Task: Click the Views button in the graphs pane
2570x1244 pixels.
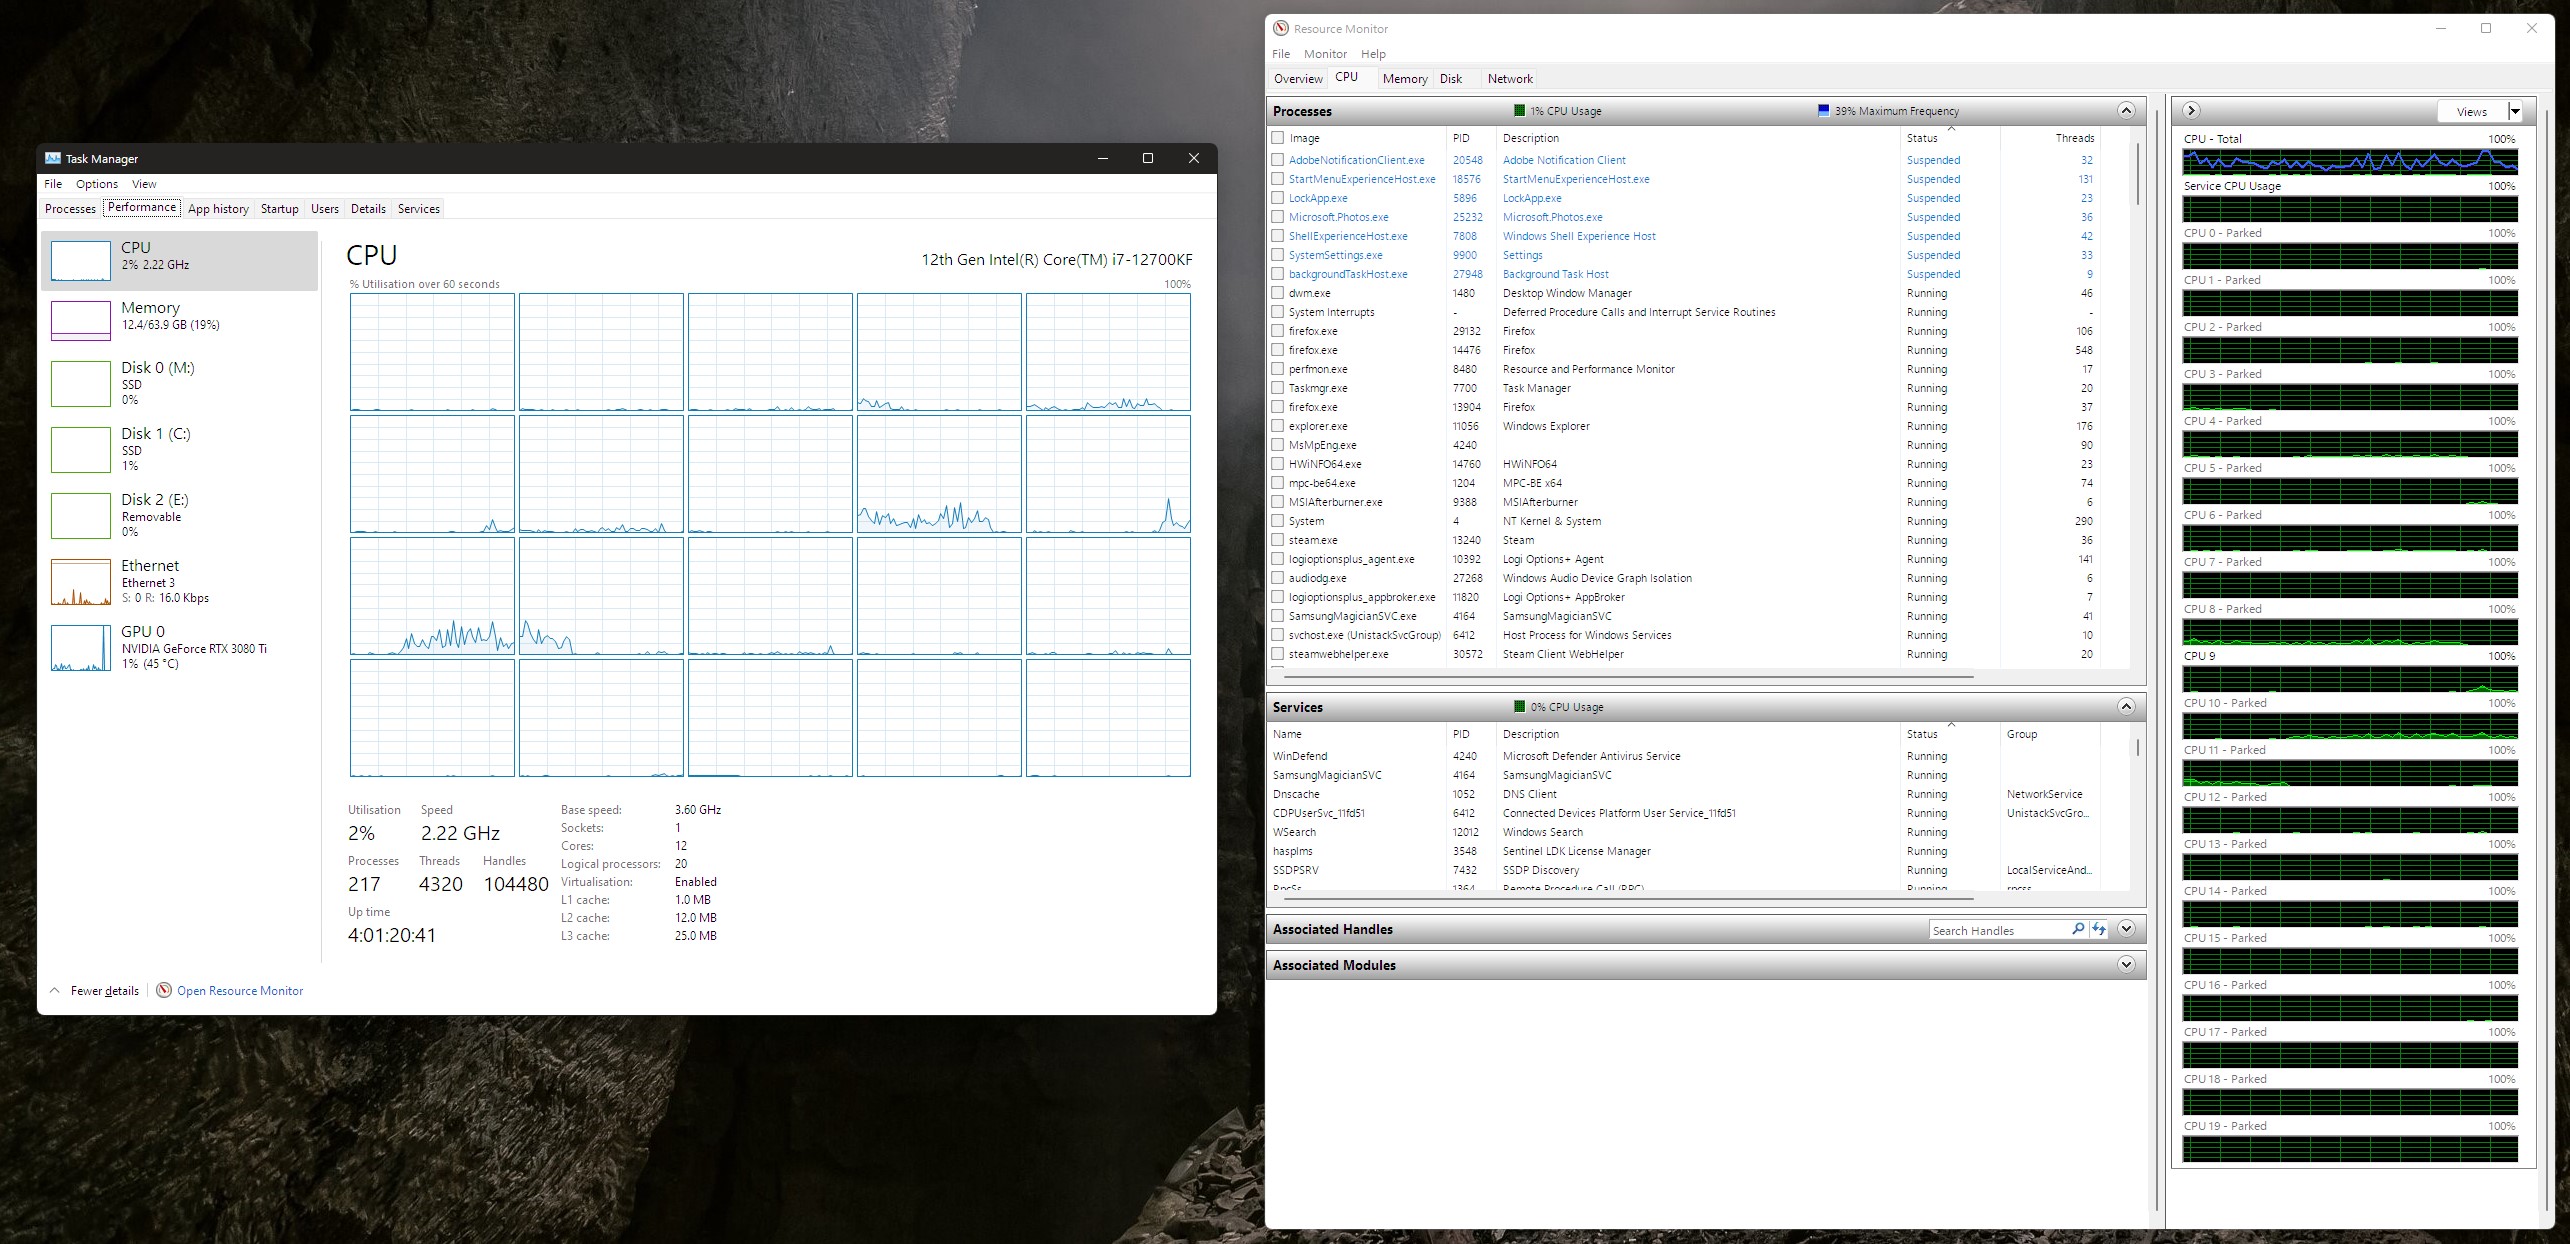Action: point(2472,111)
